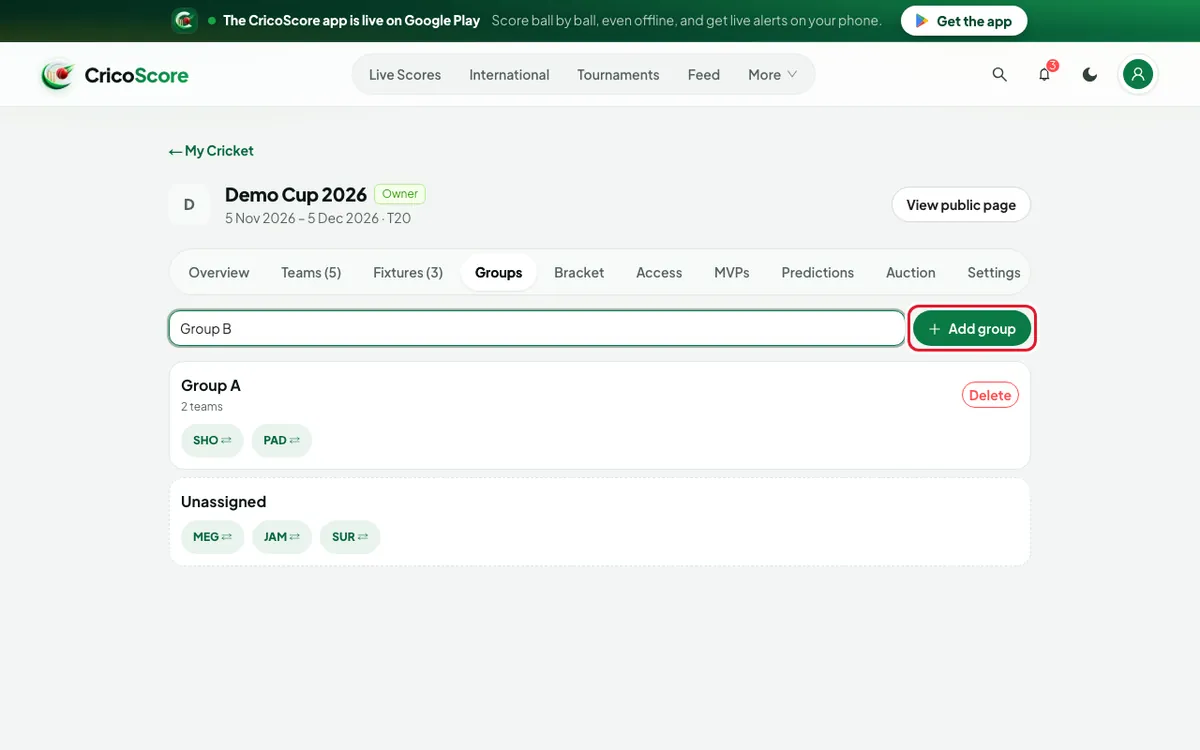Click the Unassigned heading

(x=223, y=502)
